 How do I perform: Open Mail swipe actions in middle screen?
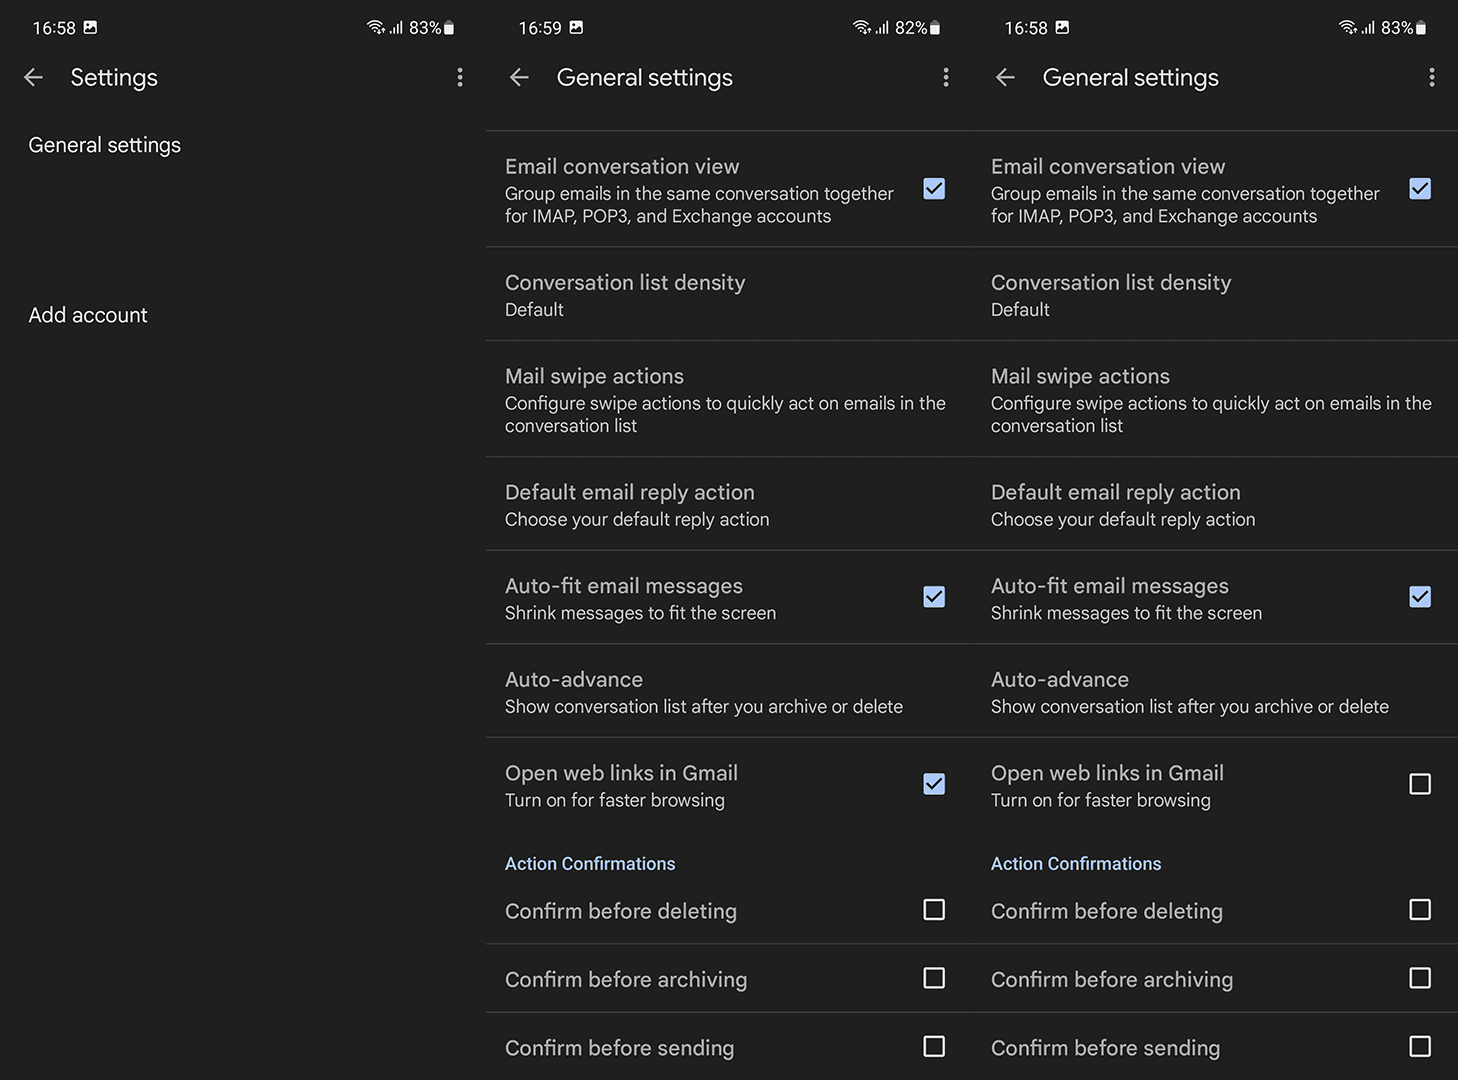[729, 399]
